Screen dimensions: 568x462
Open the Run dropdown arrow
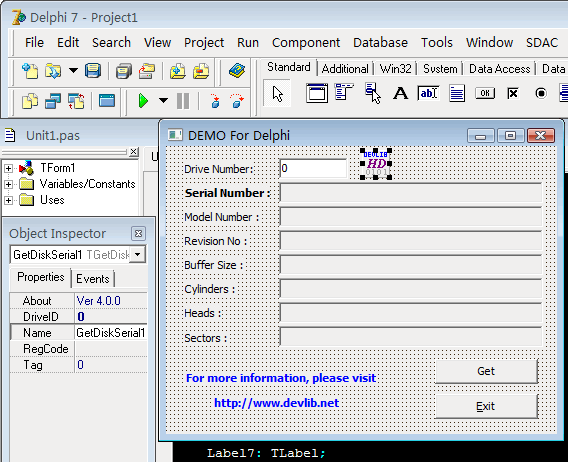pos(163,100)
